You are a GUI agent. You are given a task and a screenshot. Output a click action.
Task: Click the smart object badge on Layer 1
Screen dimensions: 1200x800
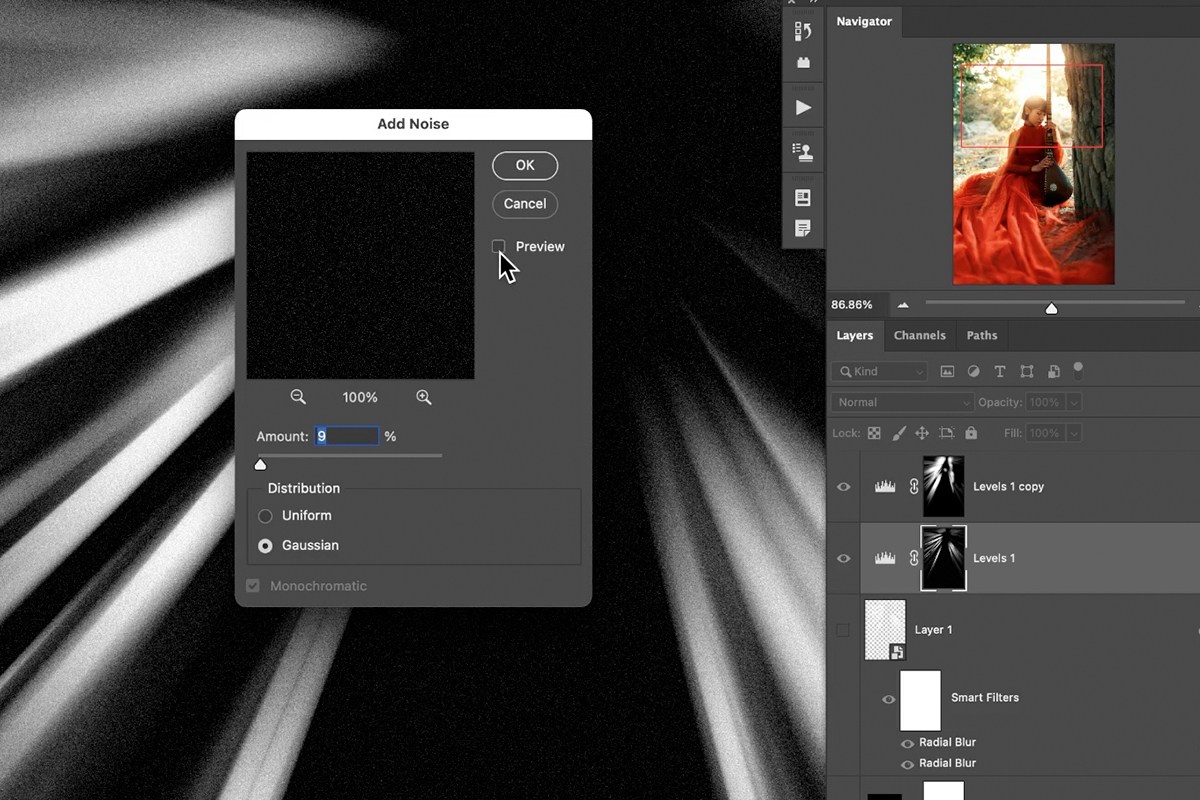897,652
